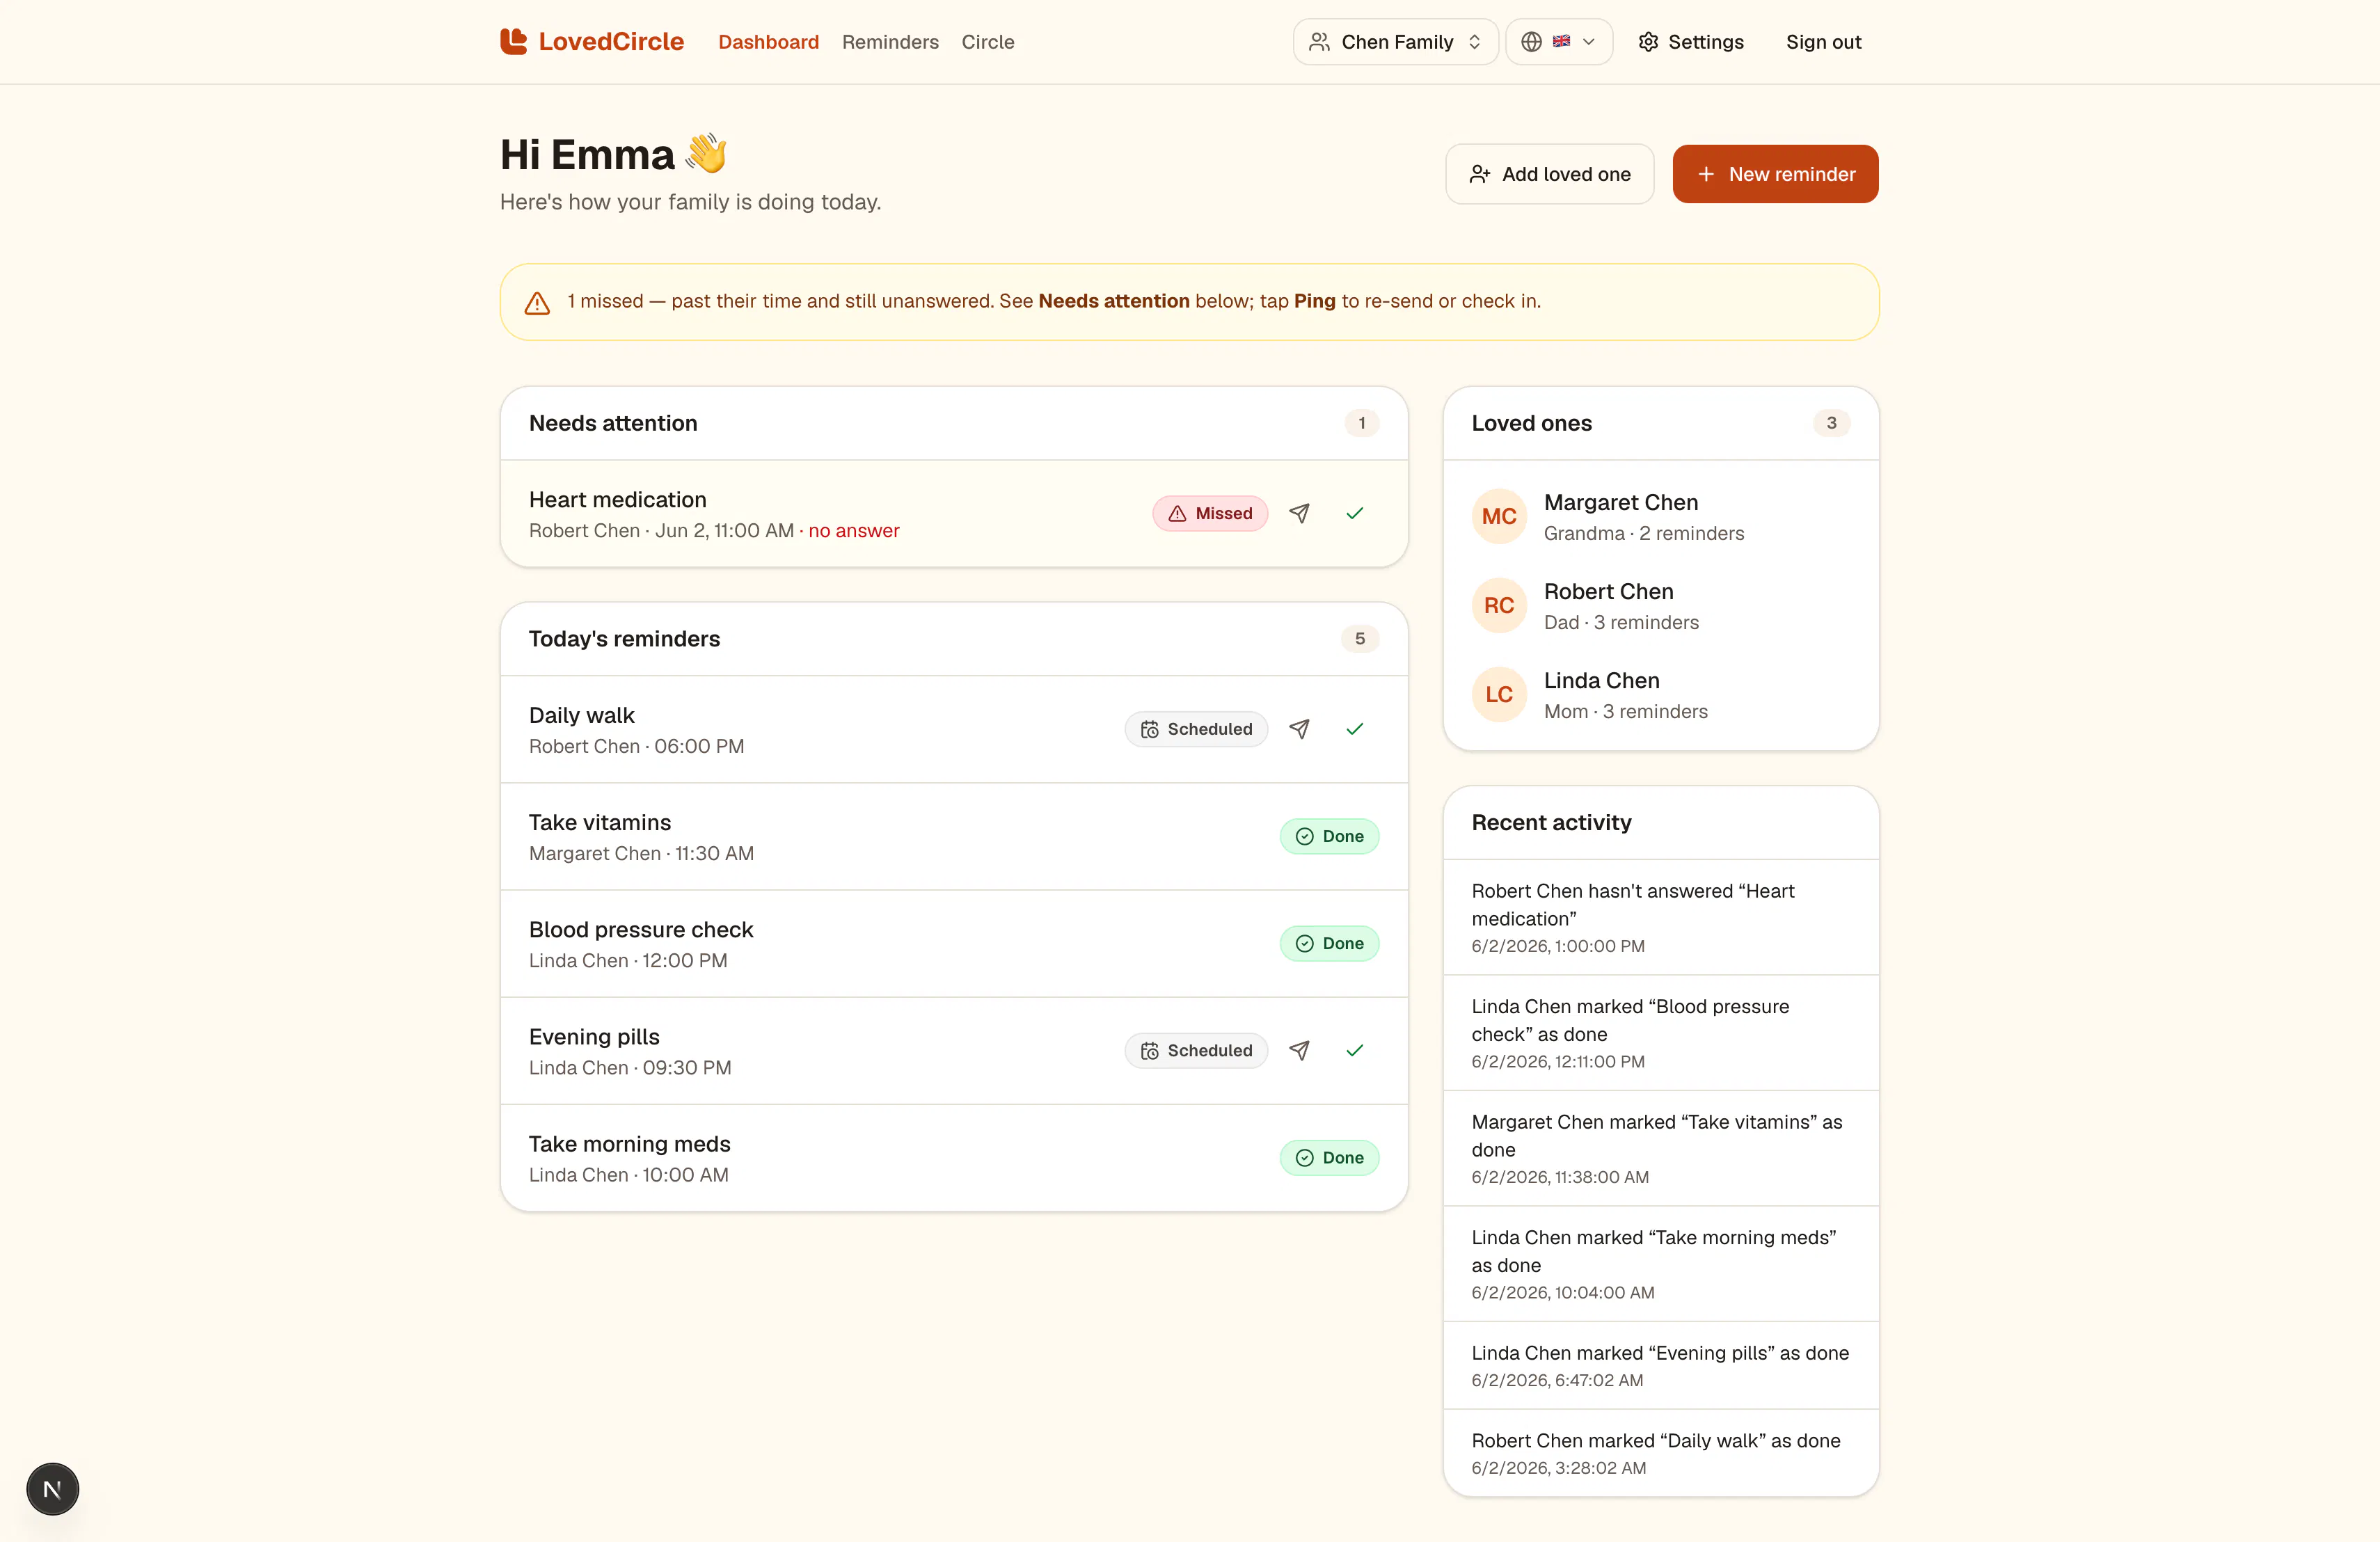Send ping for Daily walk reminder
Image resolution: width=2380 pixels, height=1542 pixels.
click(x=1299, y=729)
